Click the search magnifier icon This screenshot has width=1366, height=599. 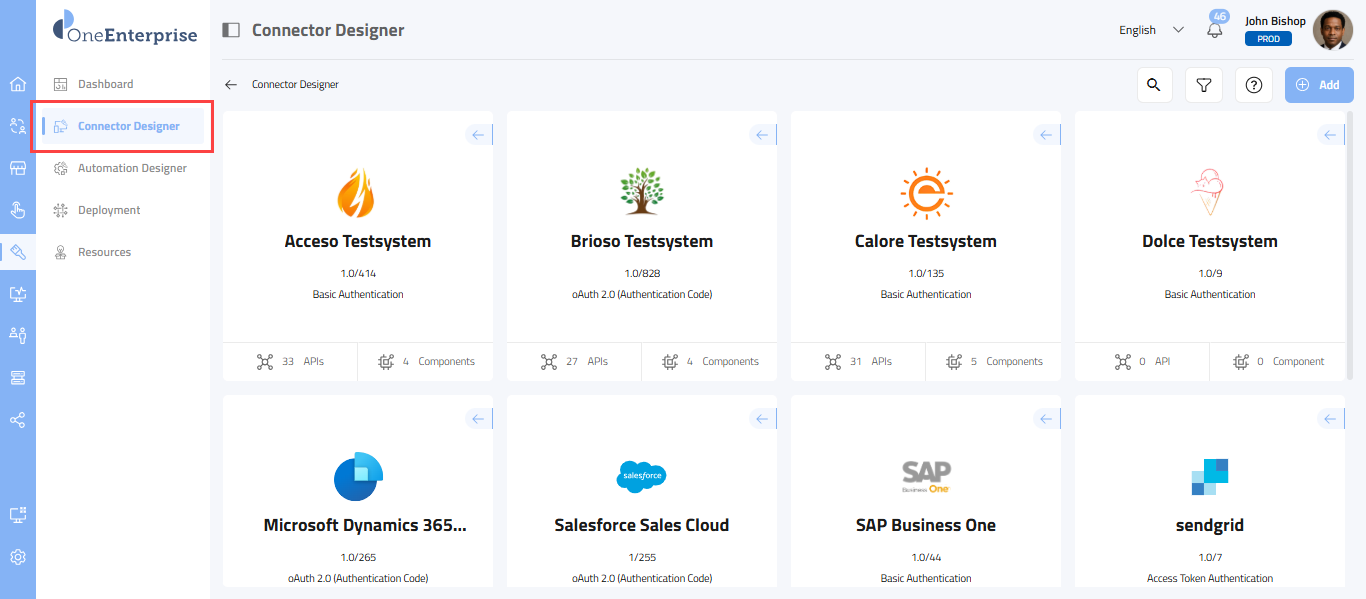[x=1154, y=85]
